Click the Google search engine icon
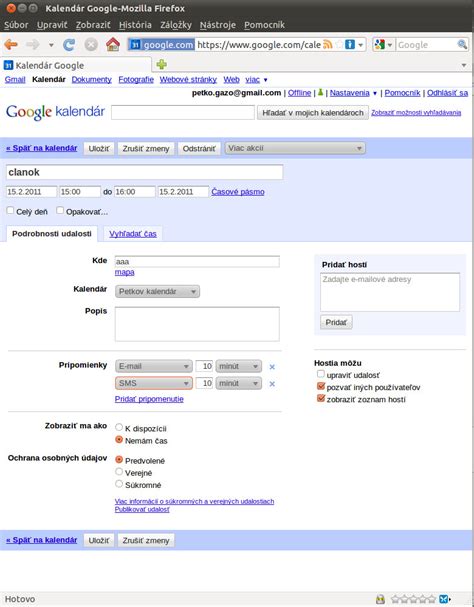474x607 pixels. [380, 45]
